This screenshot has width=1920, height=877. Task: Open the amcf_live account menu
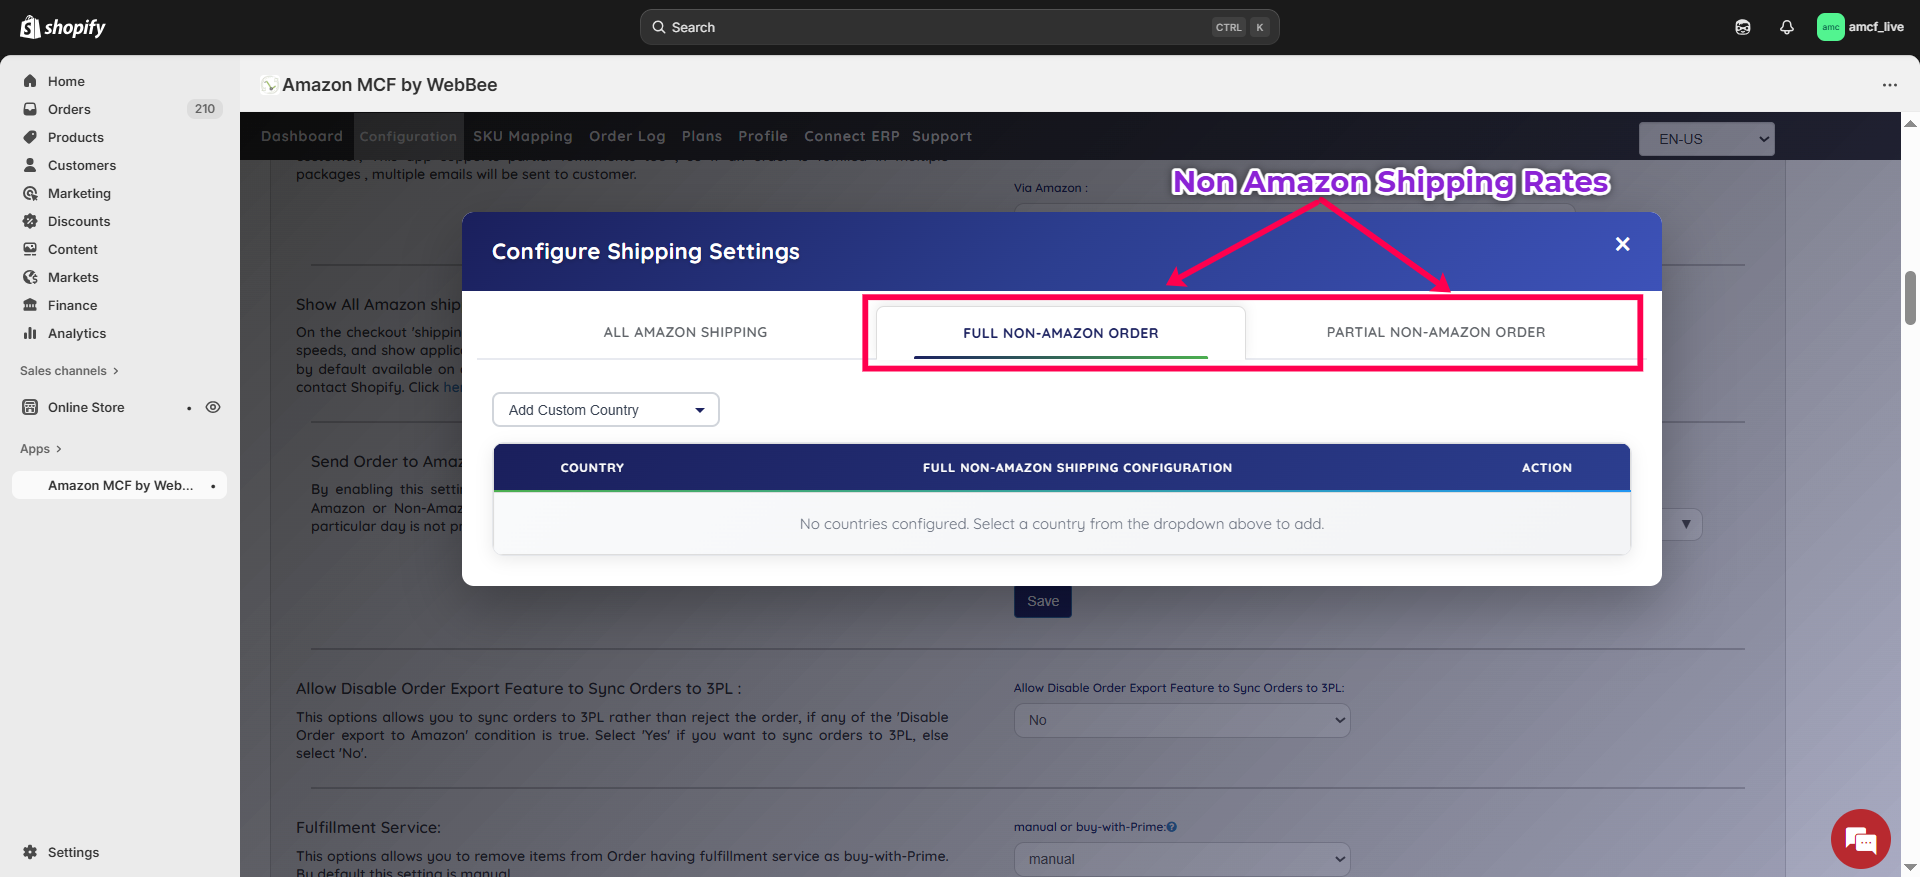click(1860, 27)
